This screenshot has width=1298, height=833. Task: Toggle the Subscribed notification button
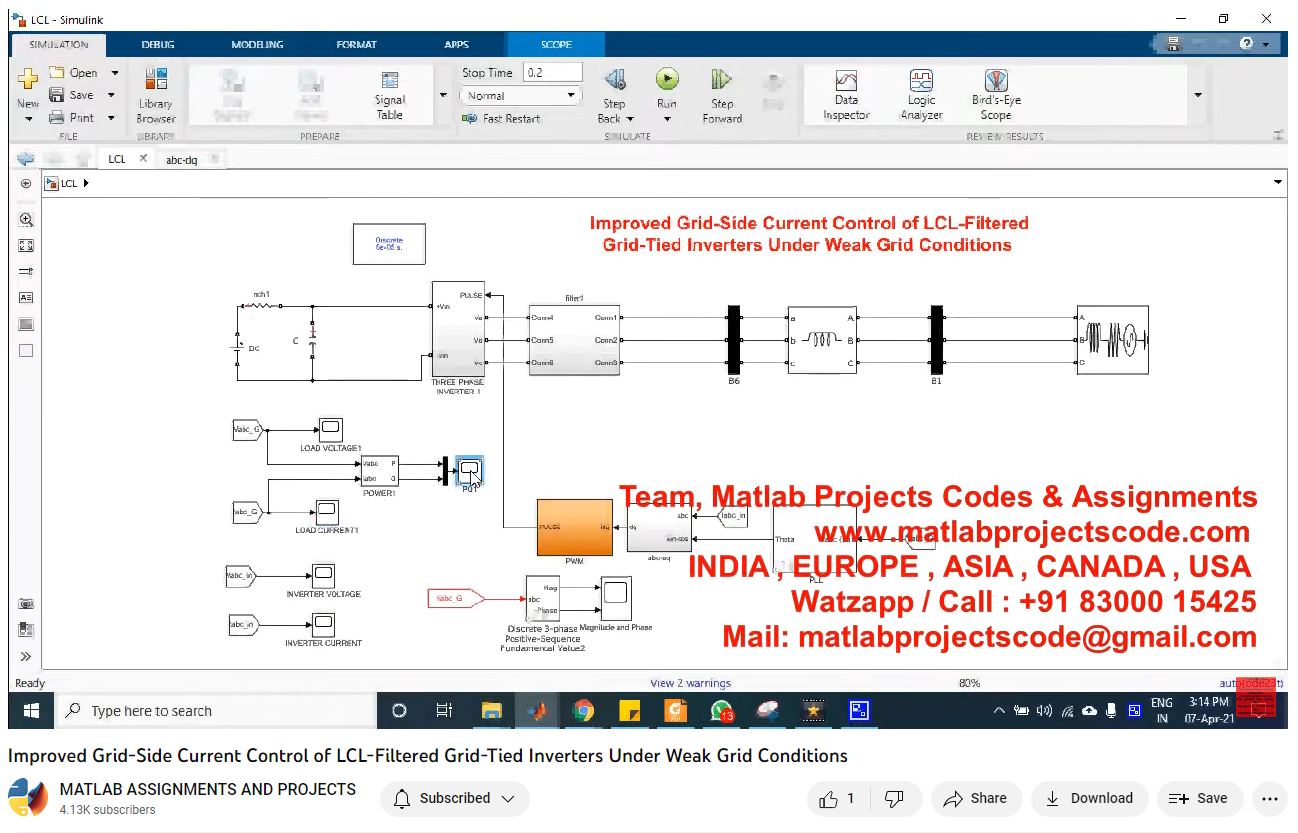pyautogui.click(x=455, y=798)
